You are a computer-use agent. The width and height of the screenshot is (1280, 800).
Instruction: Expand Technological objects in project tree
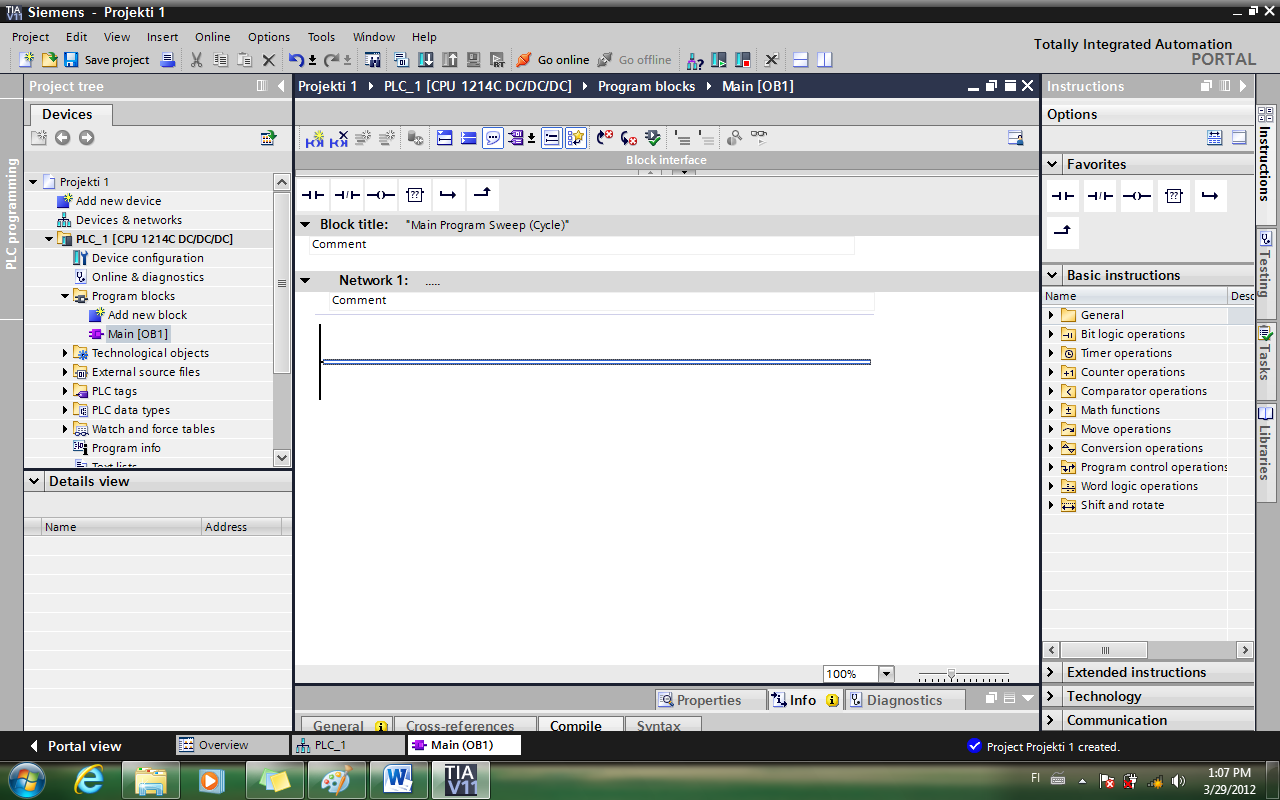point(65,353)
